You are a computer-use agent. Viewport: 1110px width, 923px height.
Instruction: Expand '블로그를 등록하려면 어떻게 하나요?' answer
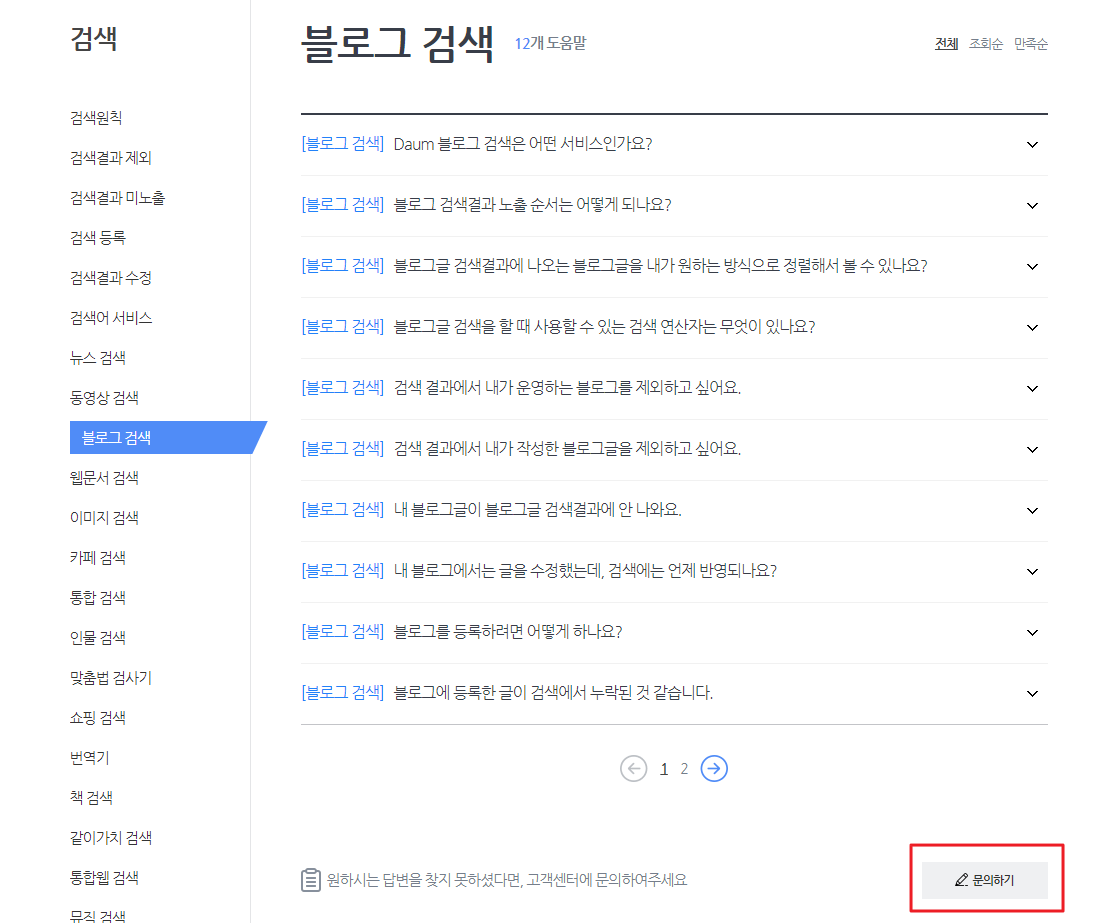tap(1032, 632)
